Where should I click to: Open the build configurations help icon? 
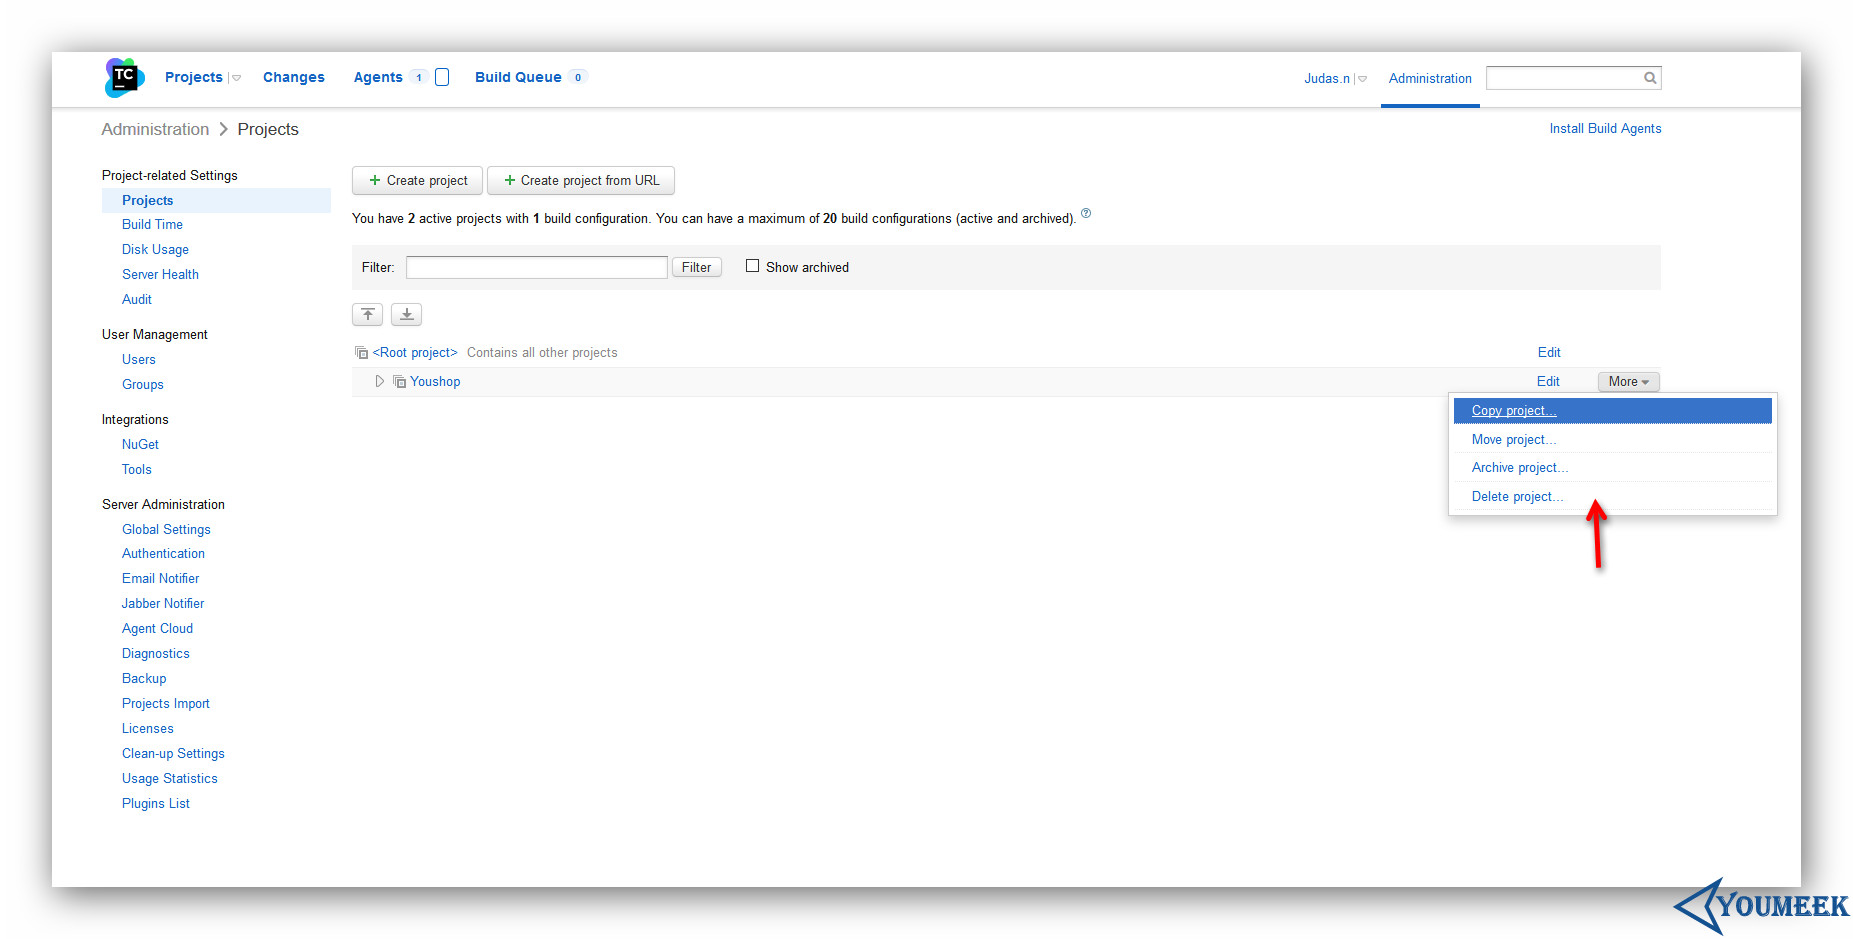point(1086,213)
